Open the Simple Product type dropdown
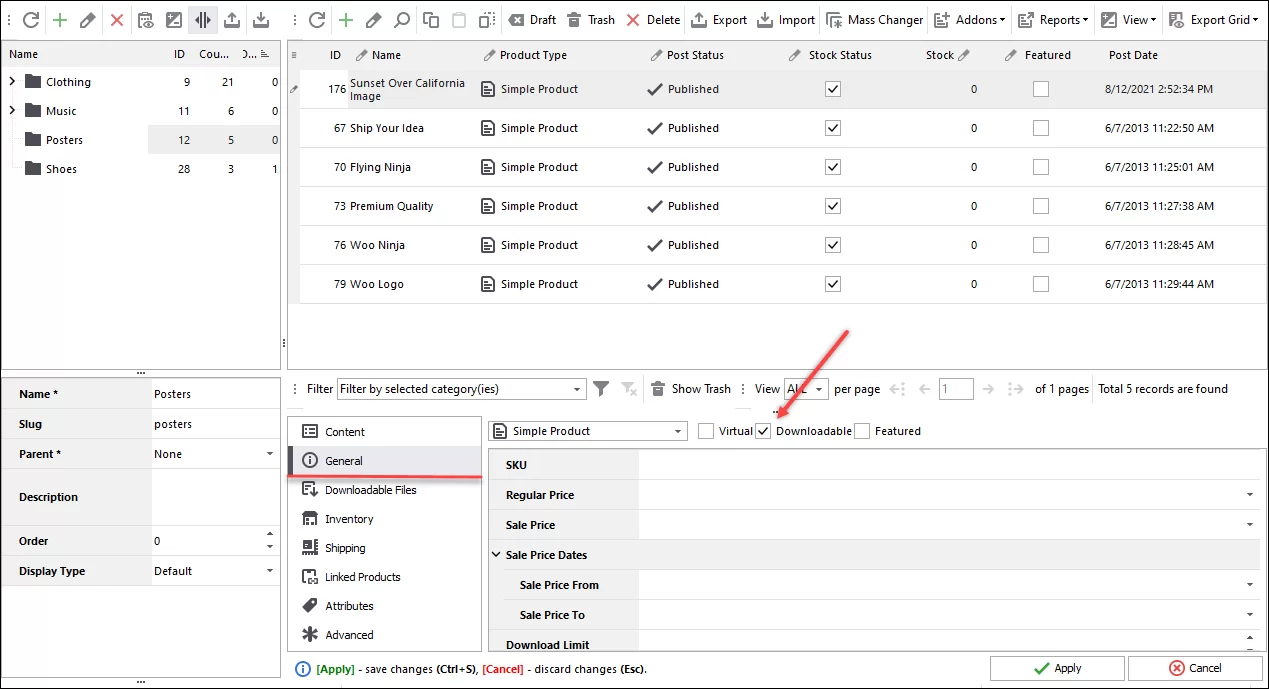 (677, 430)
